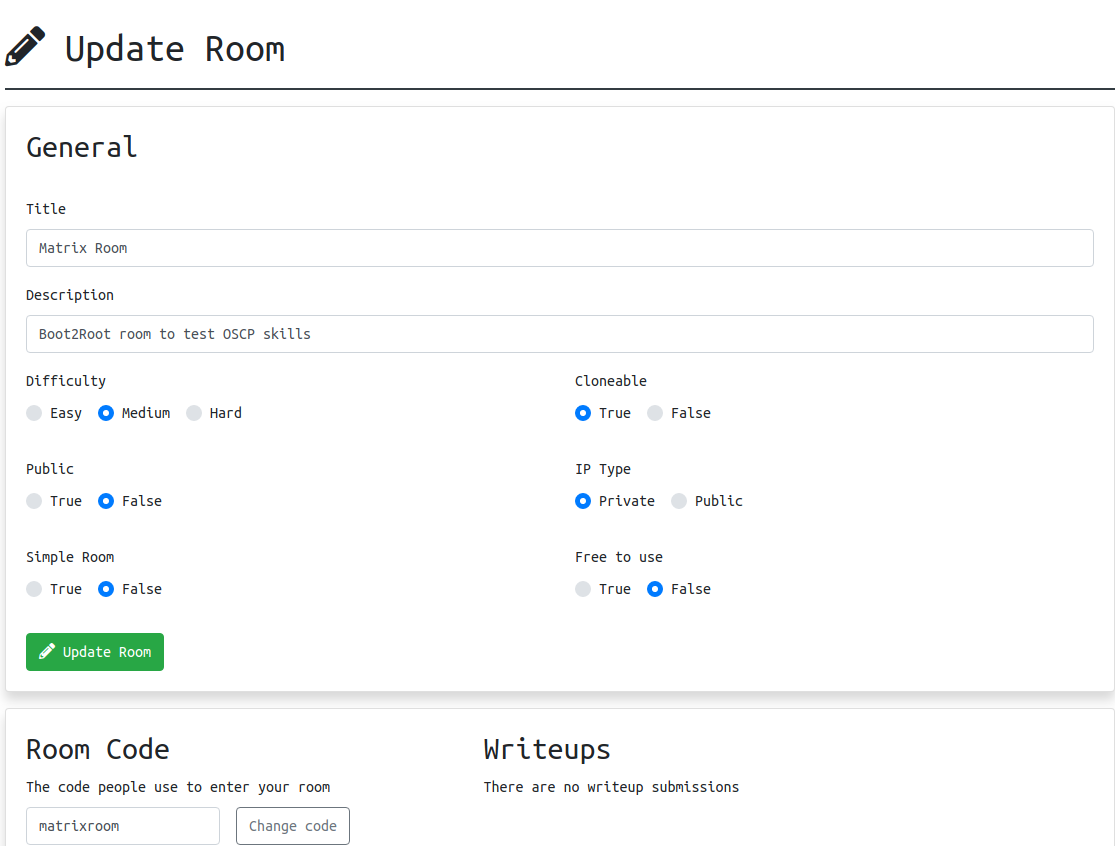Image resolution: width=1115 pixels, height=846 pixels.
Task: Submit with the green Update Room button
Action: click(95, 652)
